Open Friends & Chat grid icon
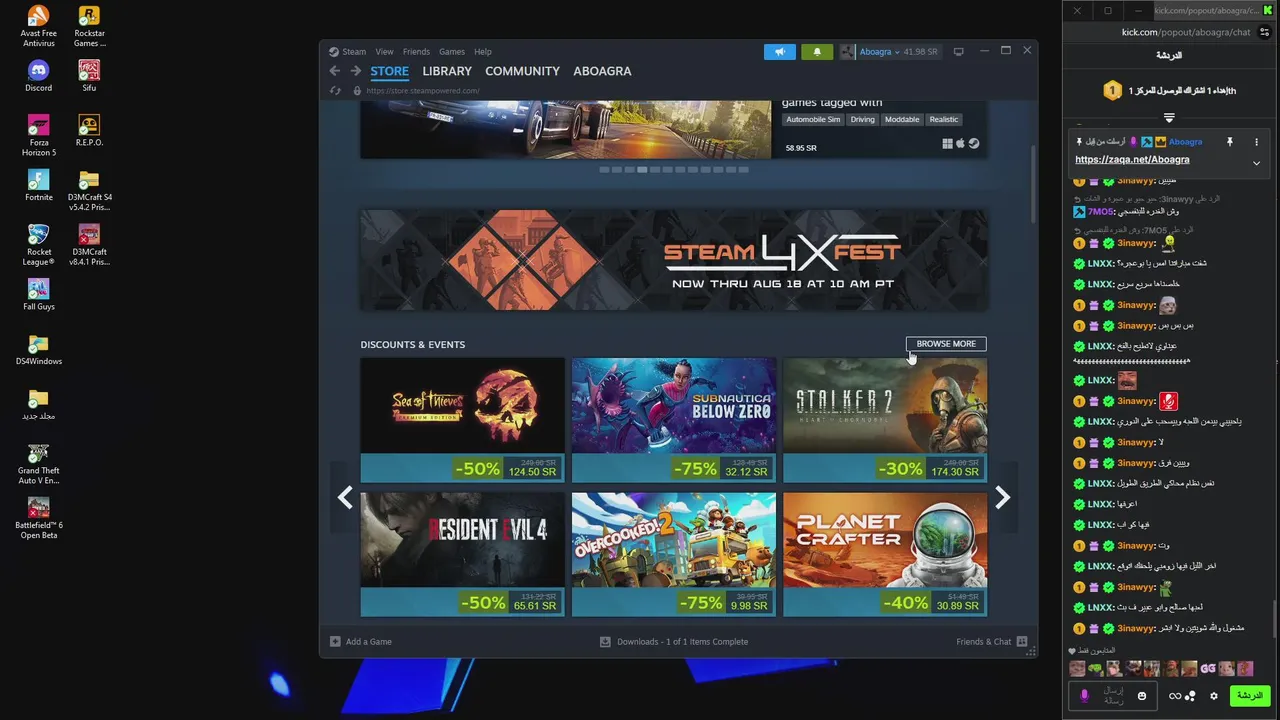Screen dimensions: 1280x720 (1022, 642)
